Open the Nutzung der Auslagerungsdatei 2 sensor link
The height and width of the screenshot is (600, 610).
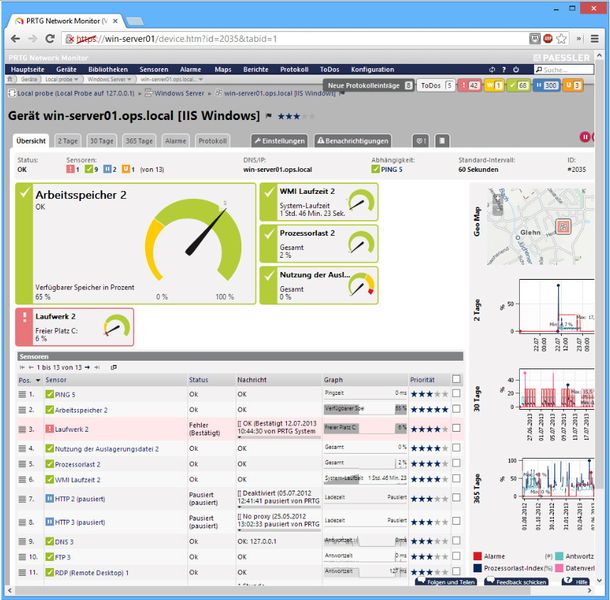107,449
